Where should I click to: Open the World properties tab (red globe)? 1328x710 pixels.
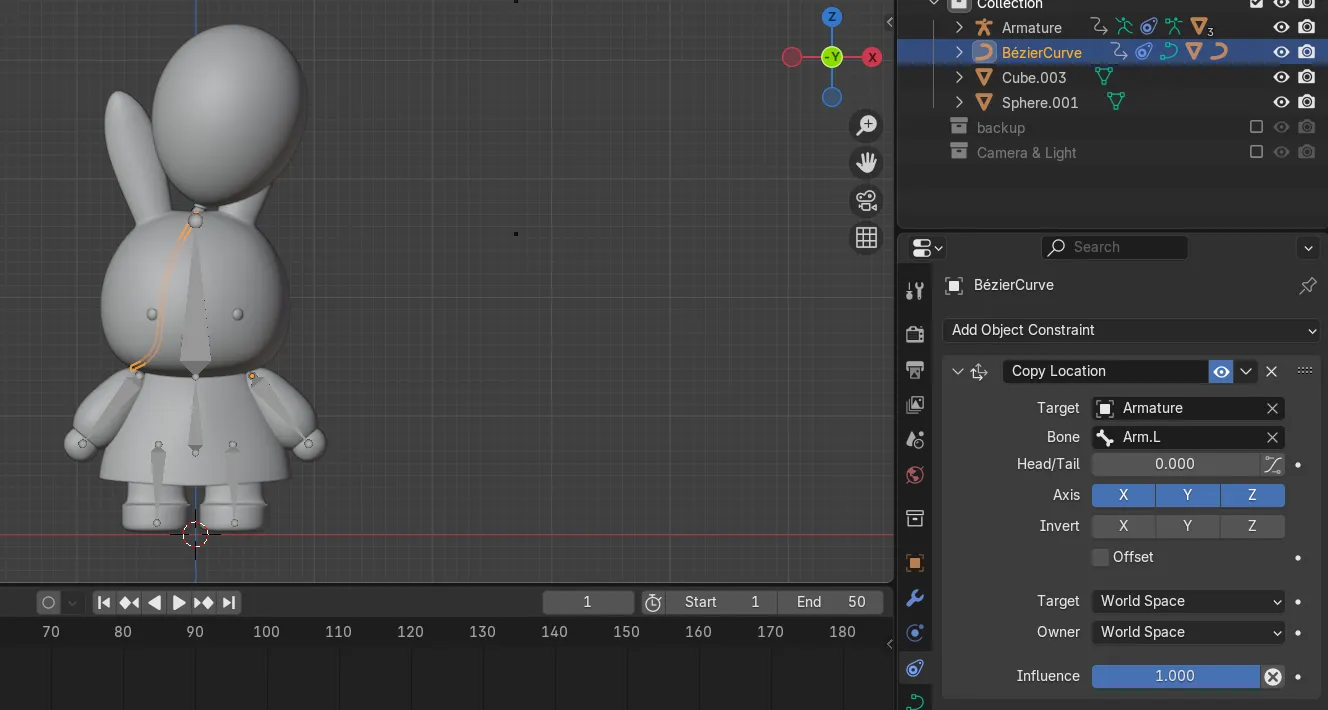click(914, 475)
